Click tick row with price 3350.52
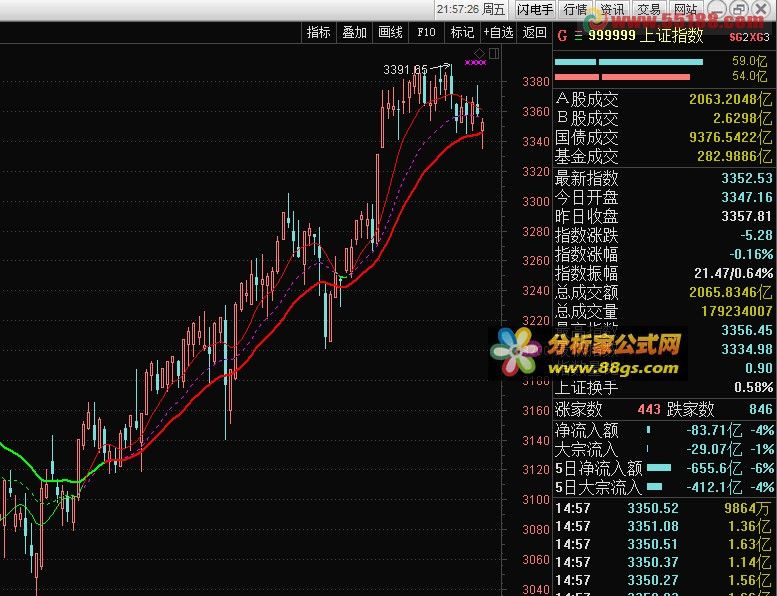This screenshot has height=596, width=777. point(664,508)
